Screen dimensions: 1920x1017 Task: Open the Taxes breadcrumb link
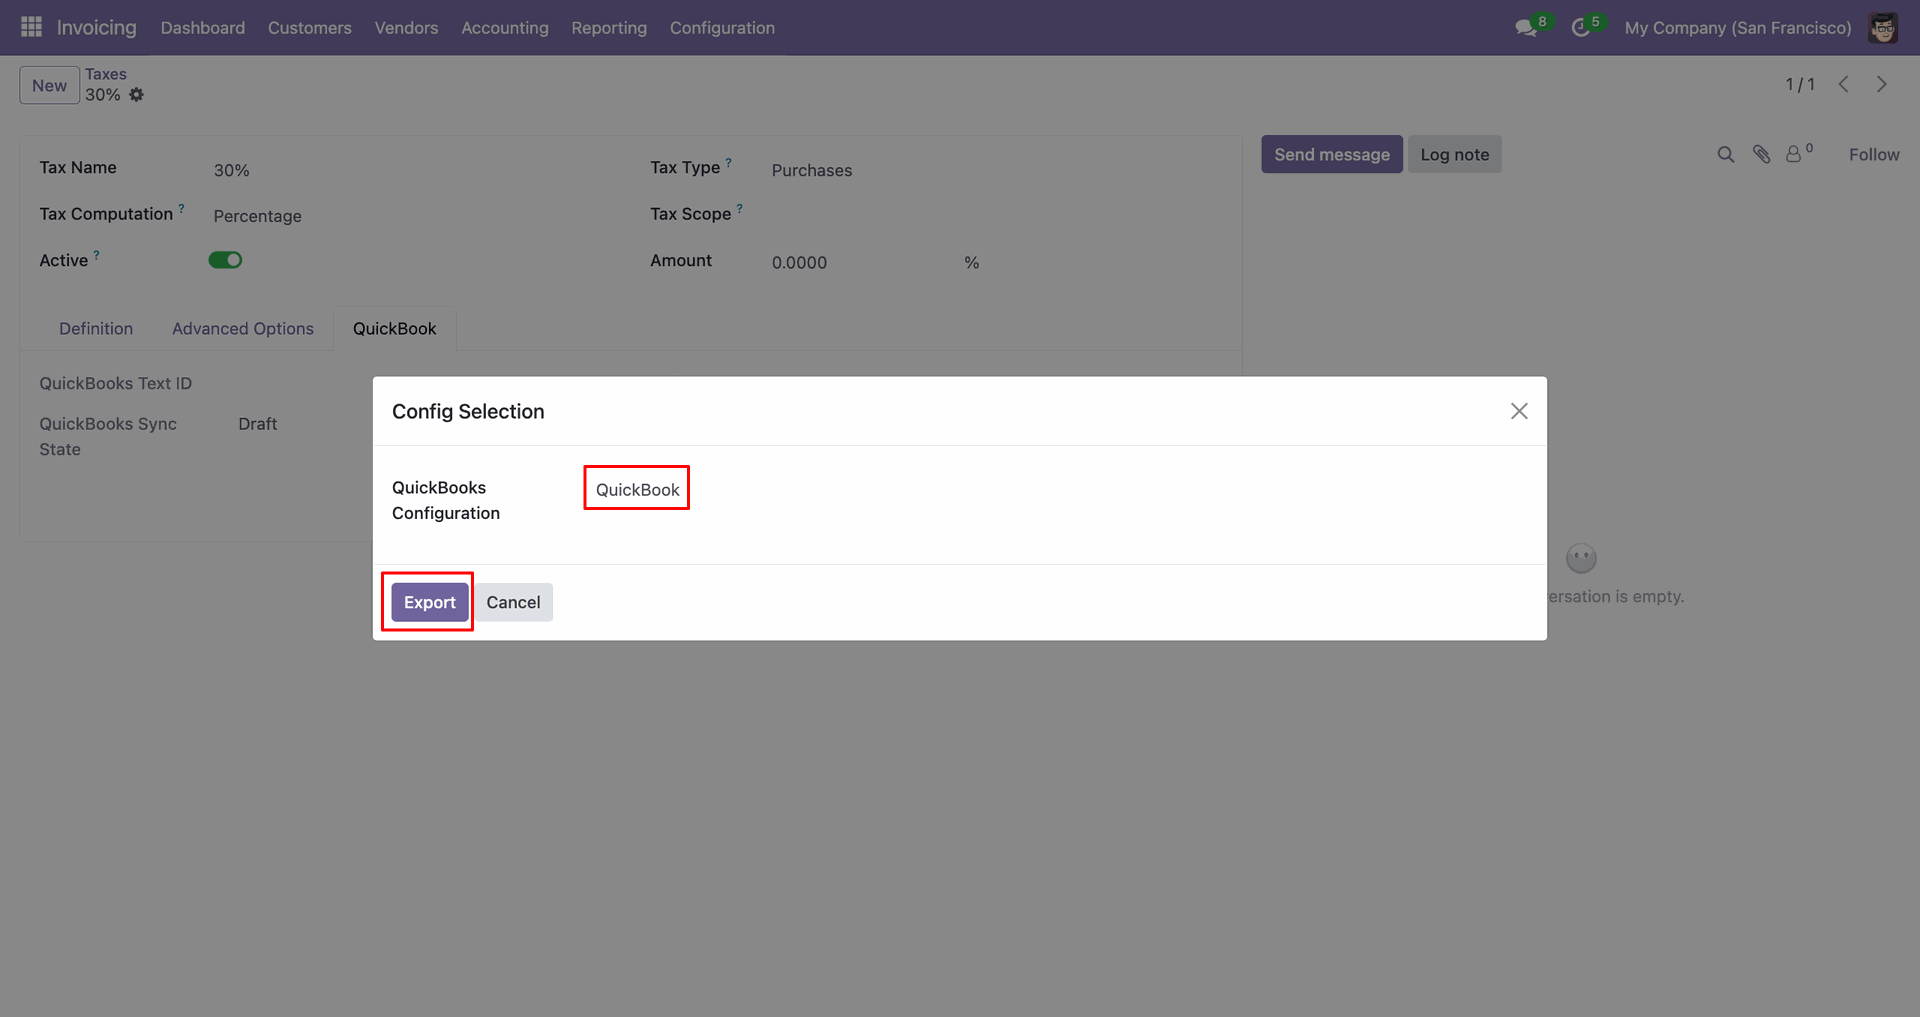point(106,74)
